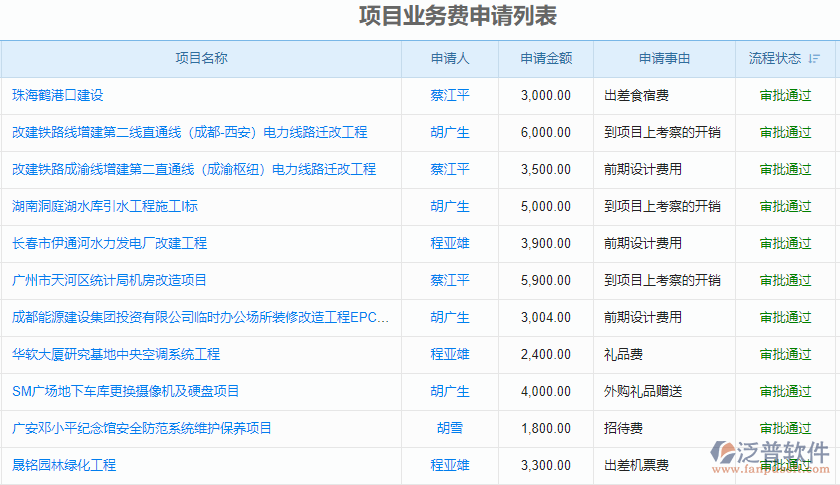Open project 广州市天河区统计局机房改造项目

(x=109, y=280)
